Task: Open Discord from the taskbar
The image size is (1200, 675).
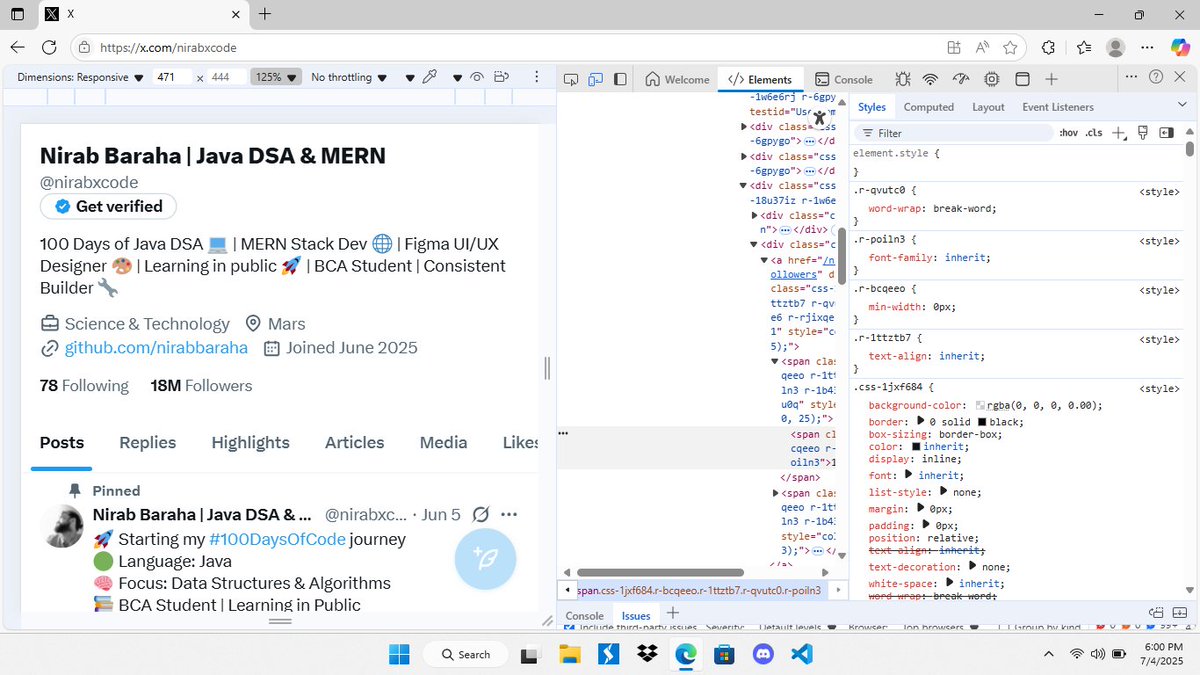Action: 764,654
